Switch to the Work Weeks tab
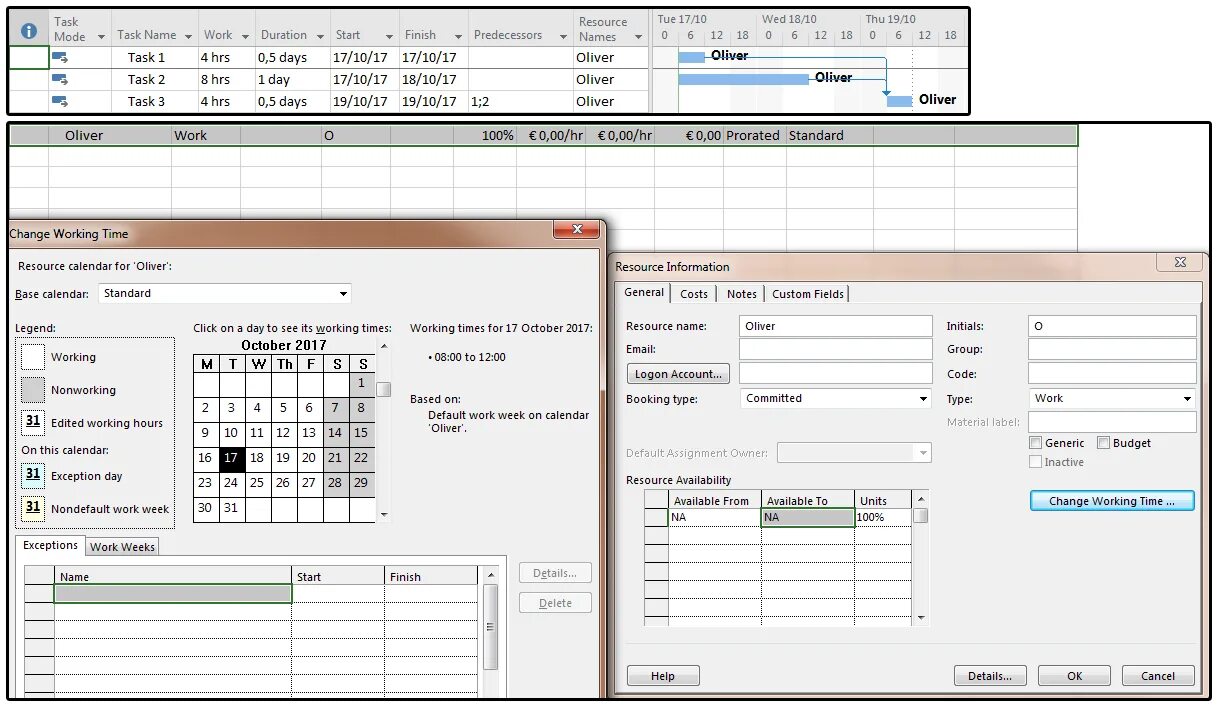 122,547
